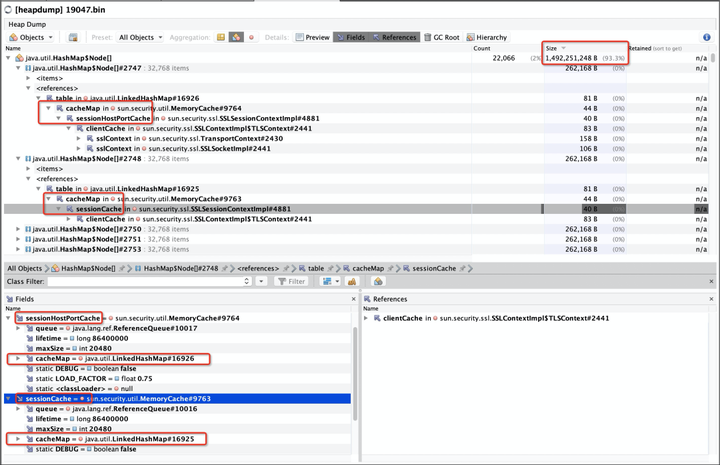Expand cacheMap = LinkedHashMap#16926 field
The width and height of the screenshot is (720, 465).
tap(18, 359)
